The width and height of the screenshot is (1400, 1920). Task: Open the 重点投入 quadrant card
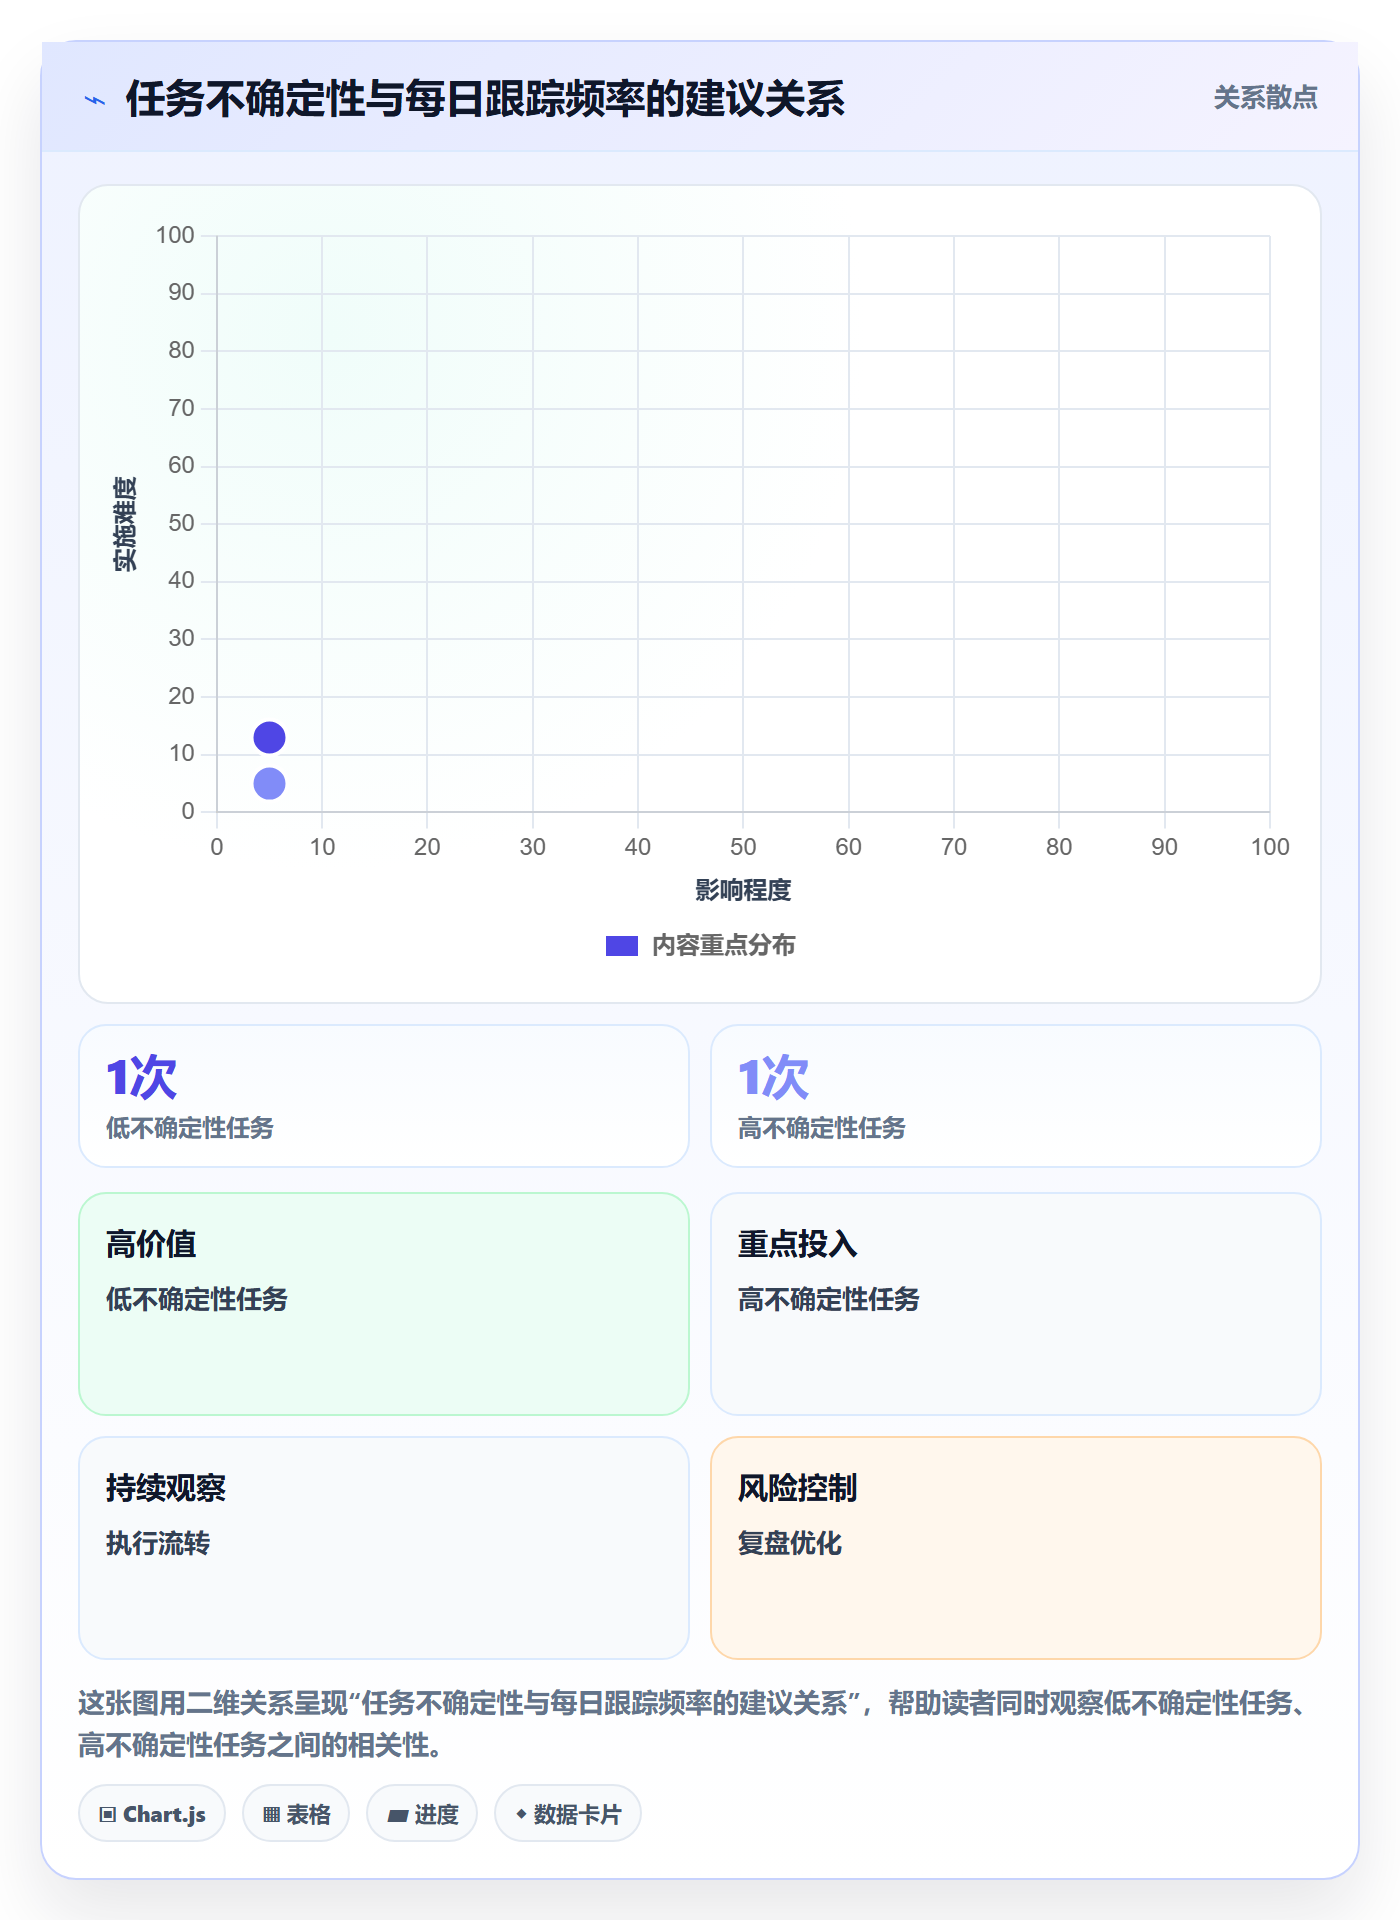pyautogui.click(x=1016, y=1304)
